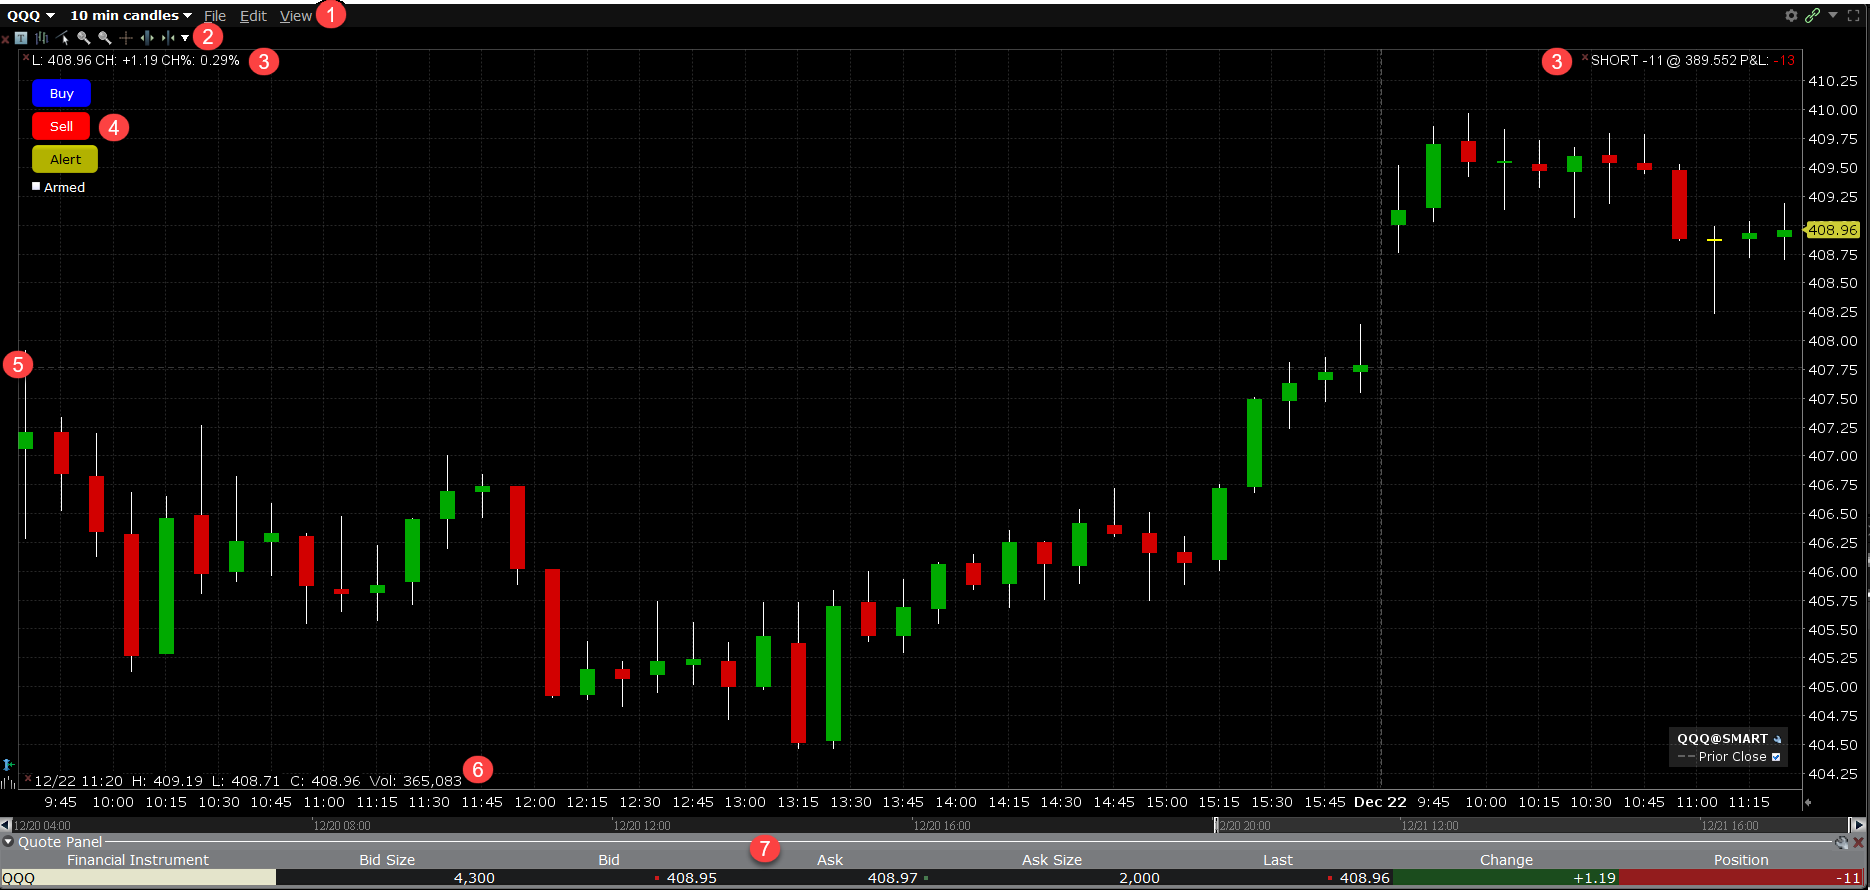Expand the toolbar overflow arrow

[x=185, y=38]
